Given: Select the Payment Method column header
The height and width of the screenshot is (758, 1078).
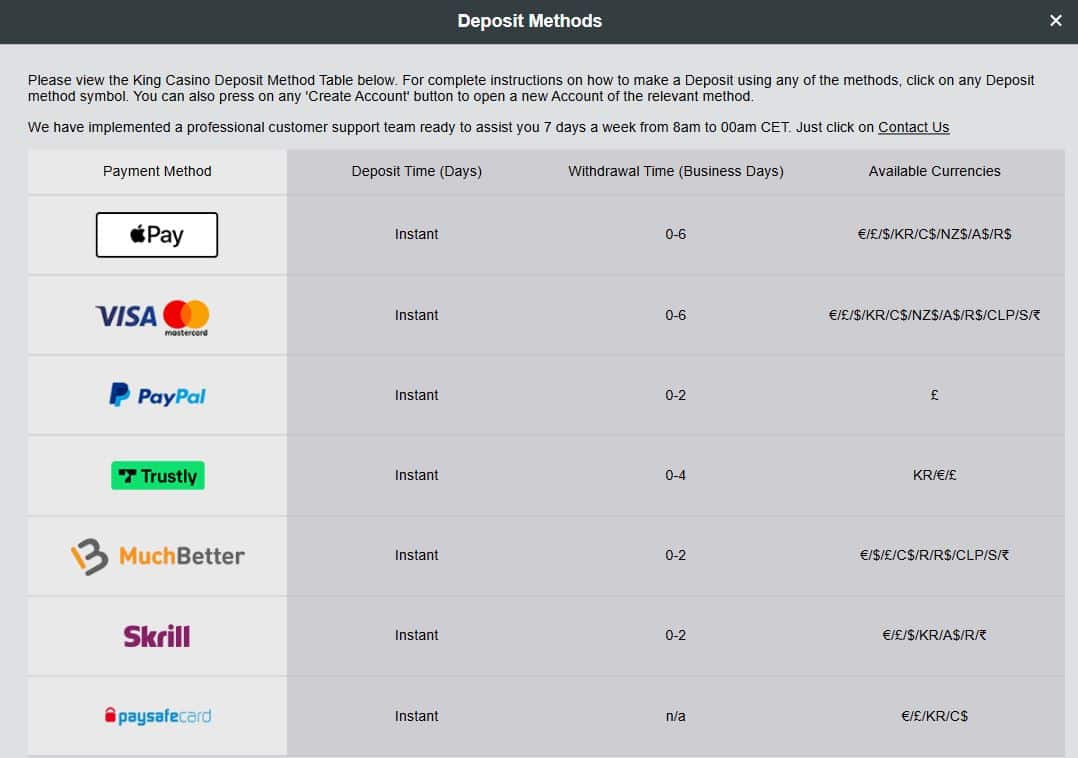Looking at the screenshot, I should (157, 171).
